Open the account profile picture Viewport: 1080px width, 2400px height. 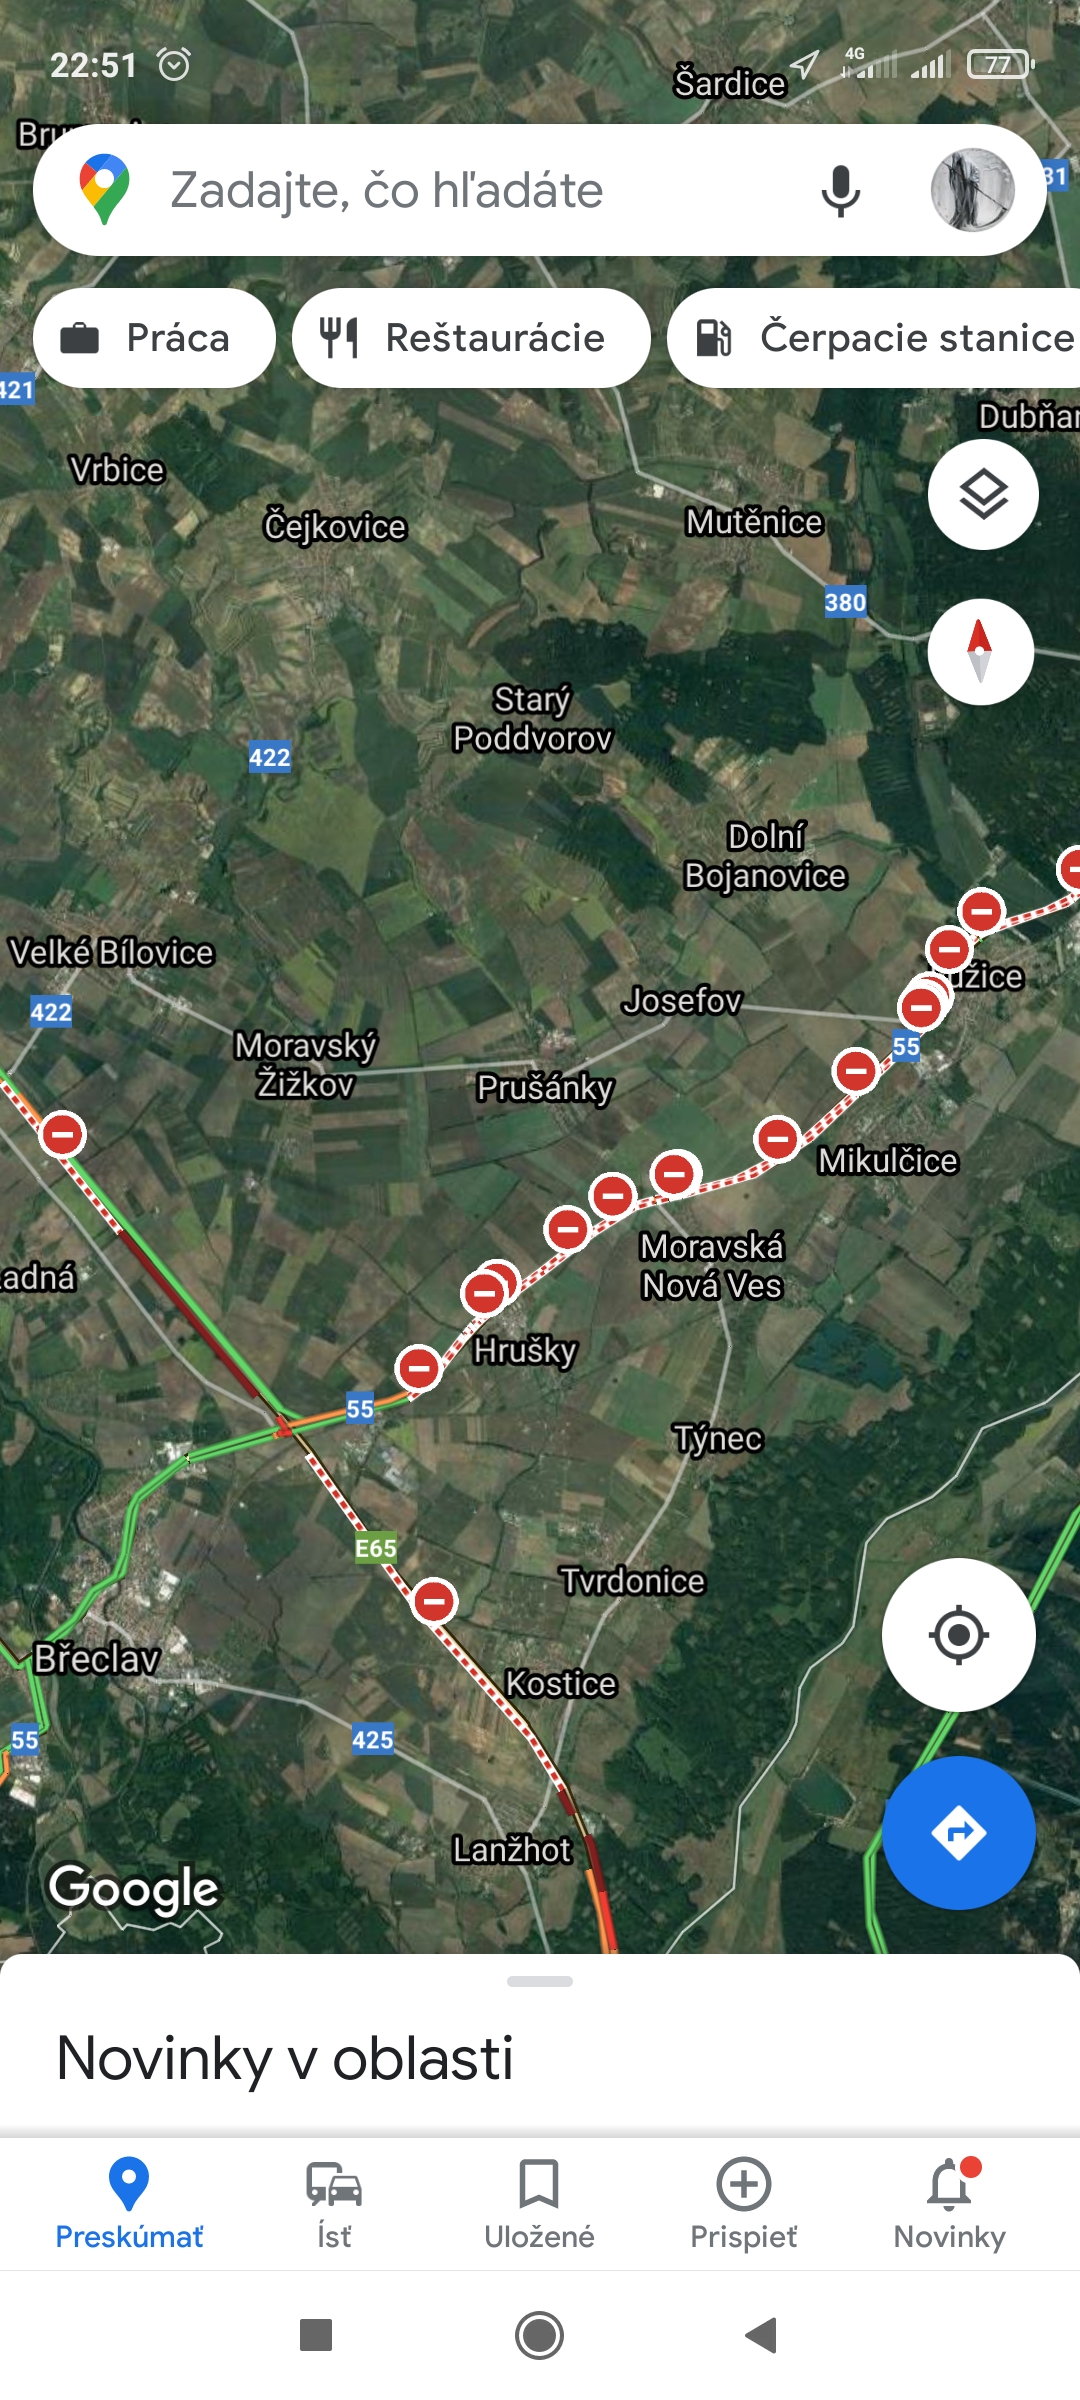972,190
